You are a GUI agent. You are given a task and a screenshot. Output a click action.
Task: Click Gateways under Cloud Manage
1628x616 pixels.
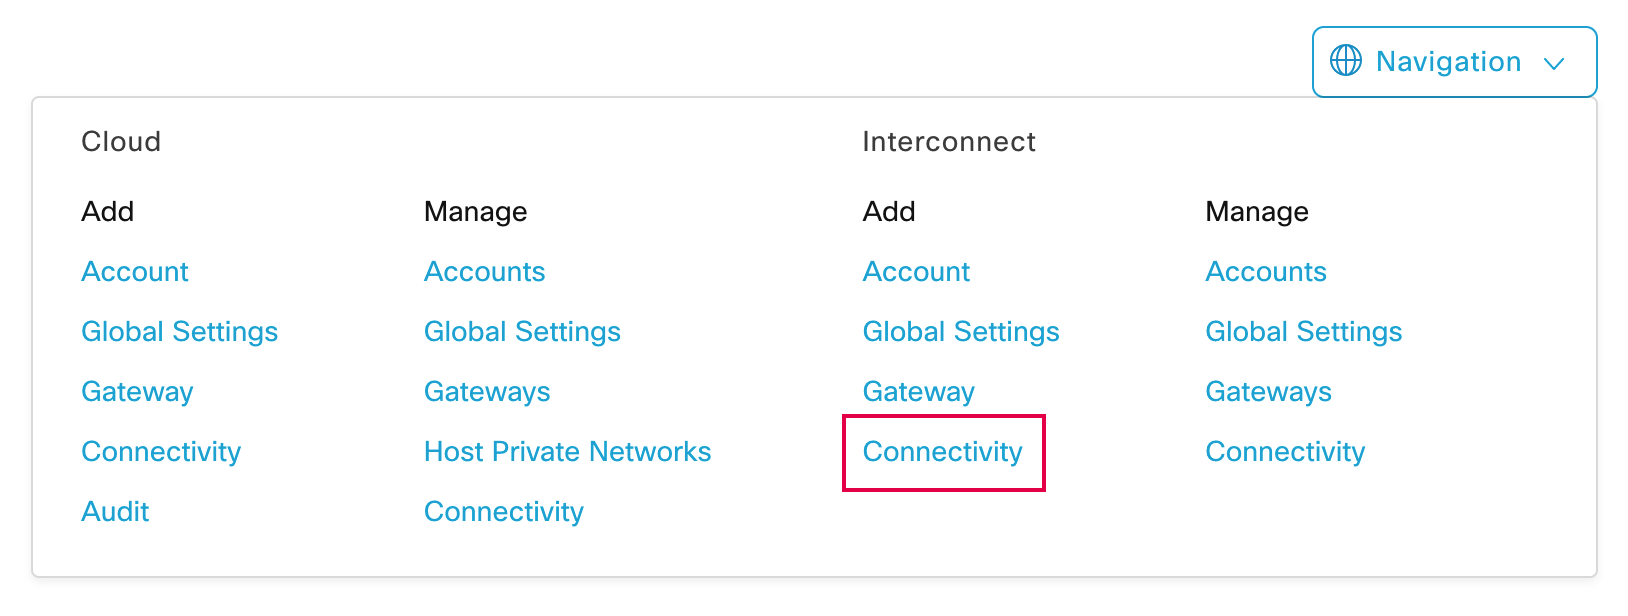(x=487, y=391)
